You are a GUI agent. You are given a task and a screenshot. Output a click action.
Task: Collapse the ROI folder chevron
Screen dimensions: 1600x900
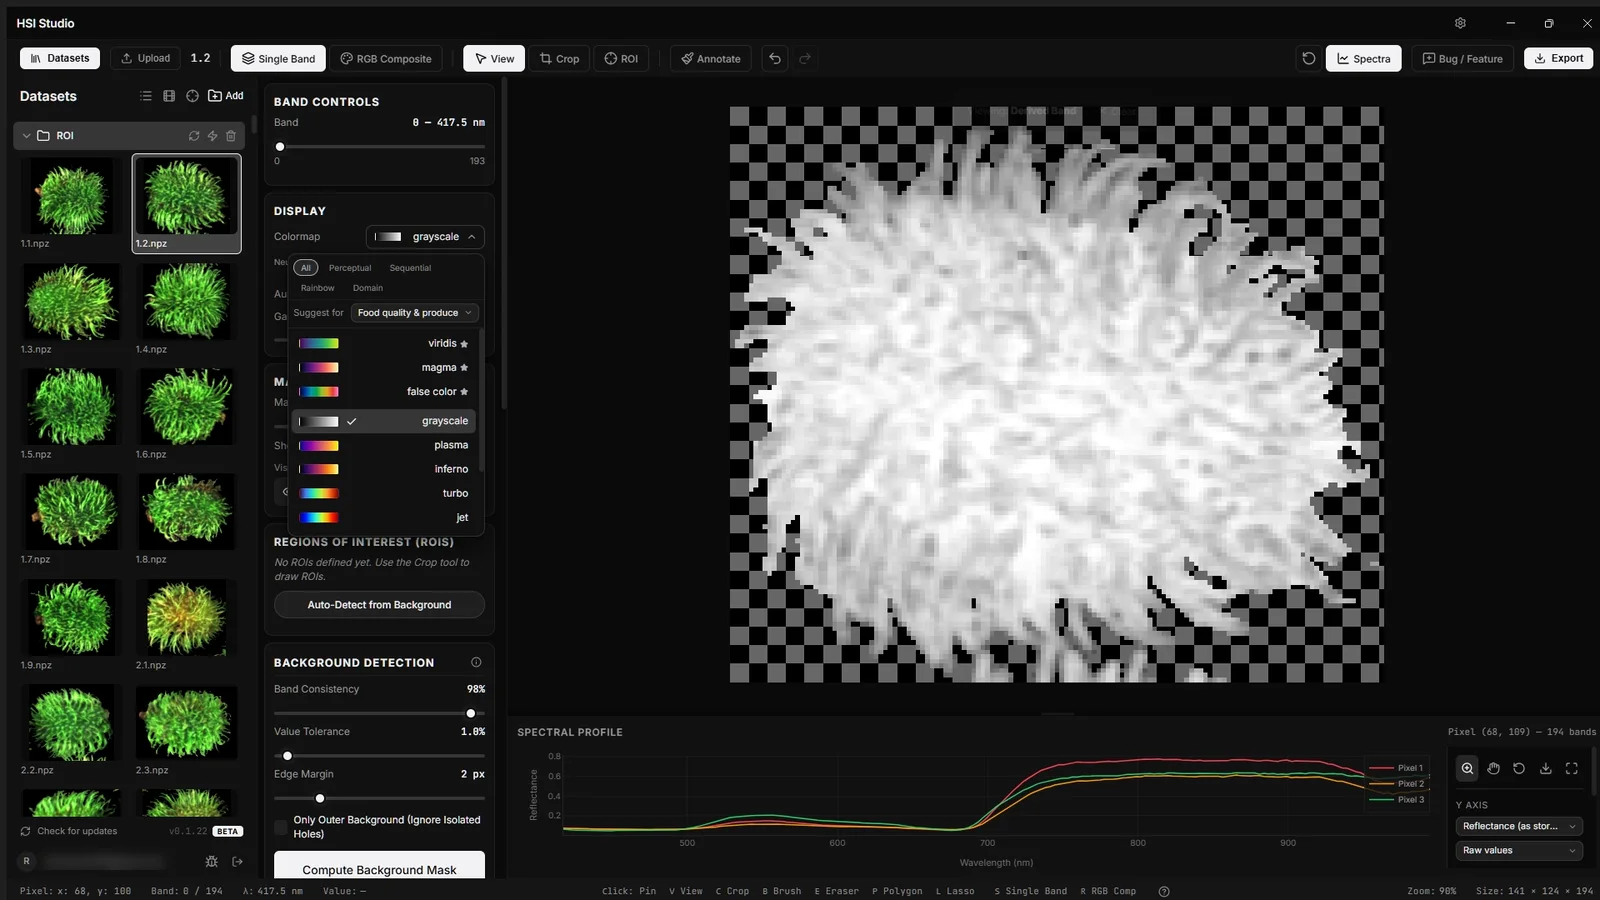click(x=26, y=136)
